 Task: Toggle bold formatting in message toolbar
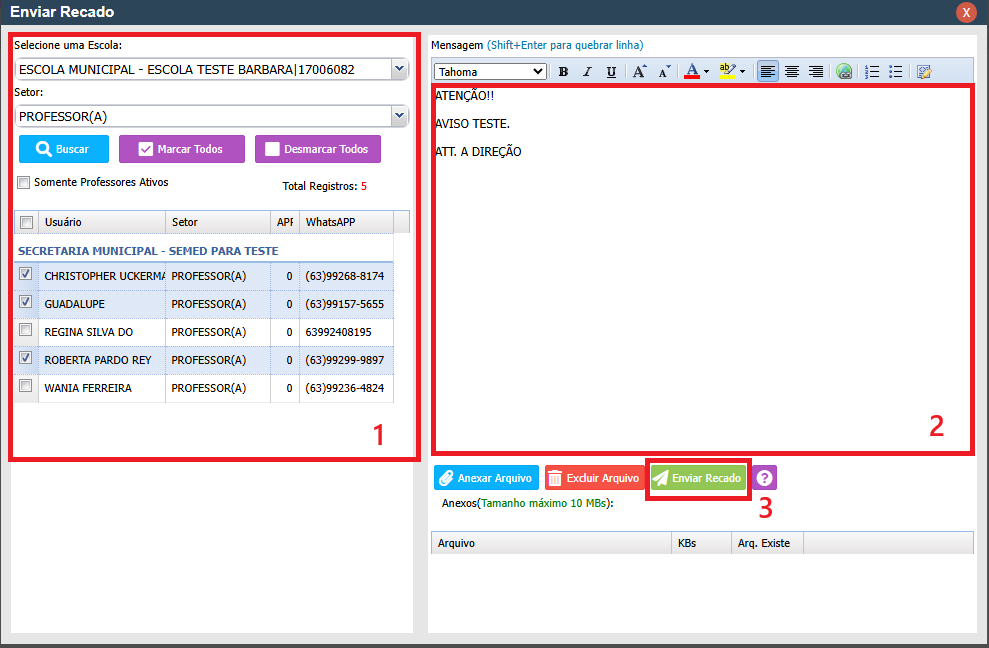pos(563,71)
